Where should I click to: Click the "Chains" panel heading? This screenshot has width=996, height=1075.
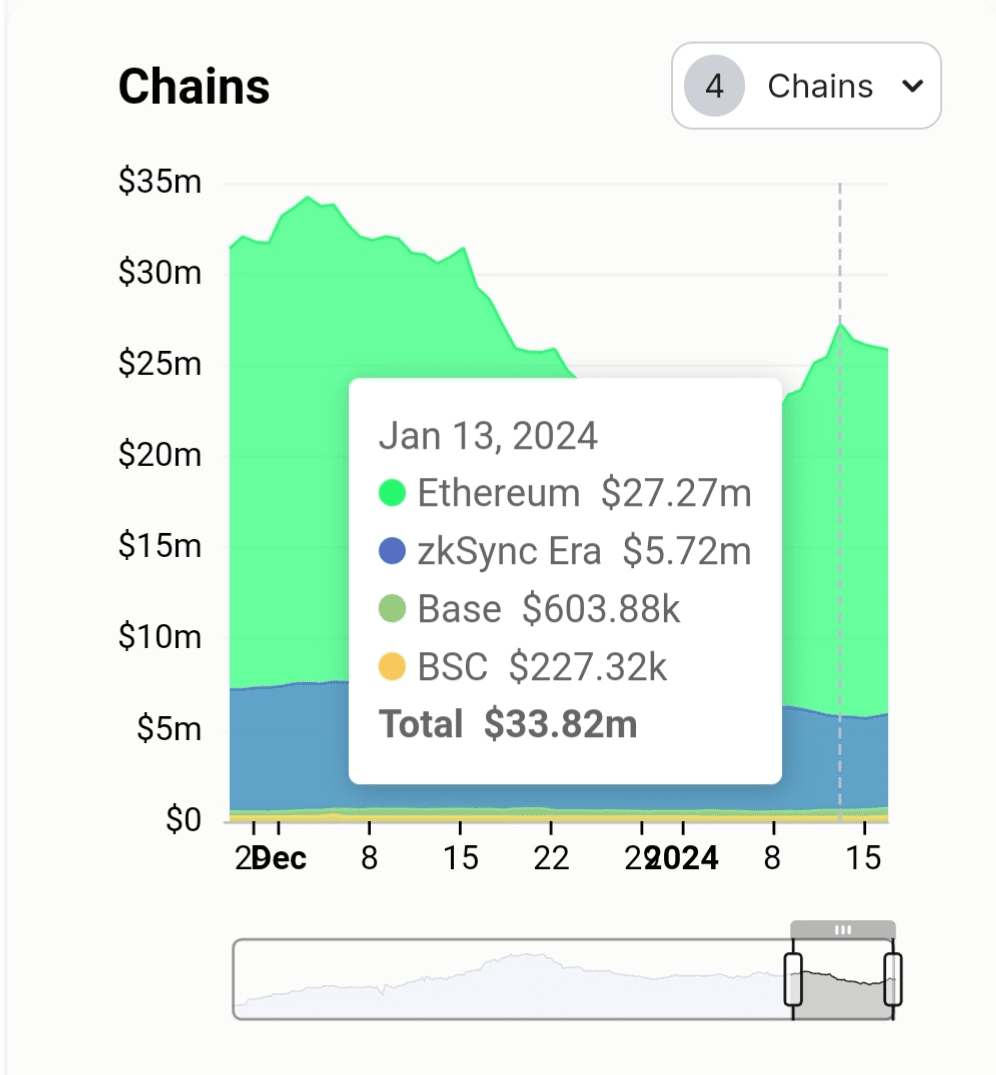pos(194,87)
